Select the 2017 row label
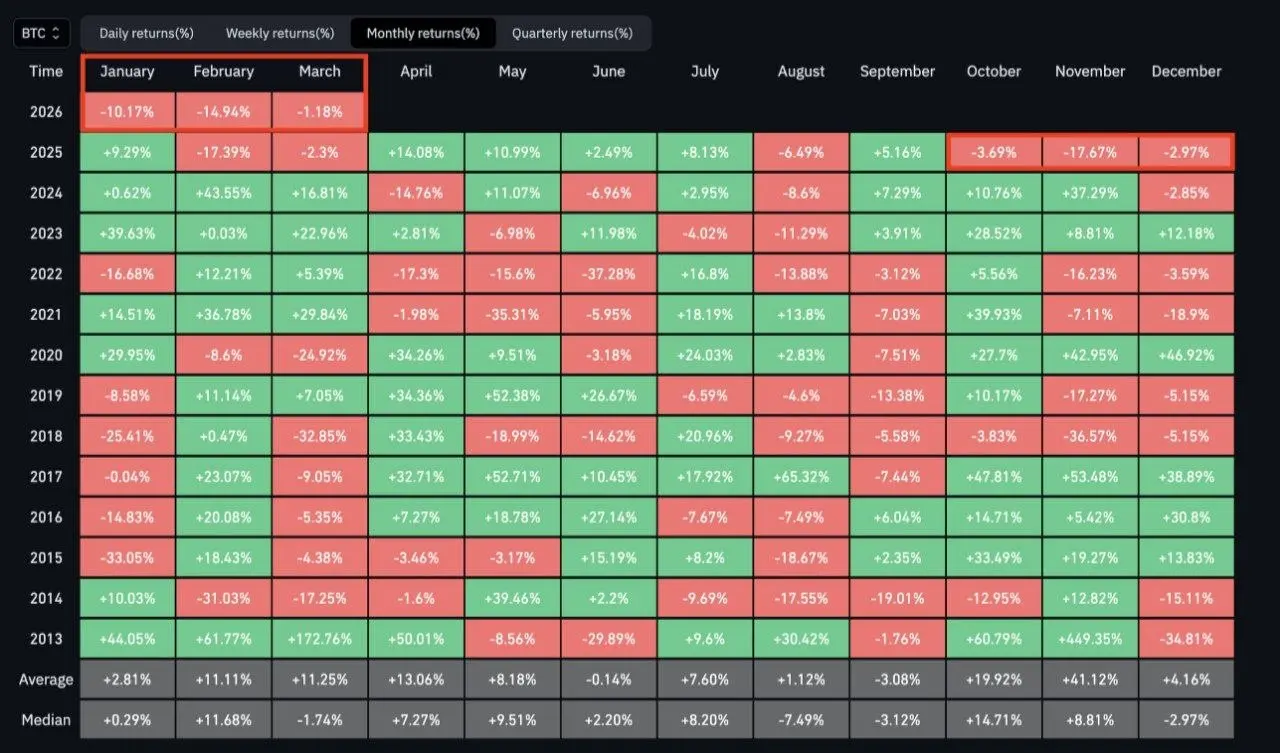Viewport: 1280px width, 753px height. pyautogui.click(x=46, y=477)
